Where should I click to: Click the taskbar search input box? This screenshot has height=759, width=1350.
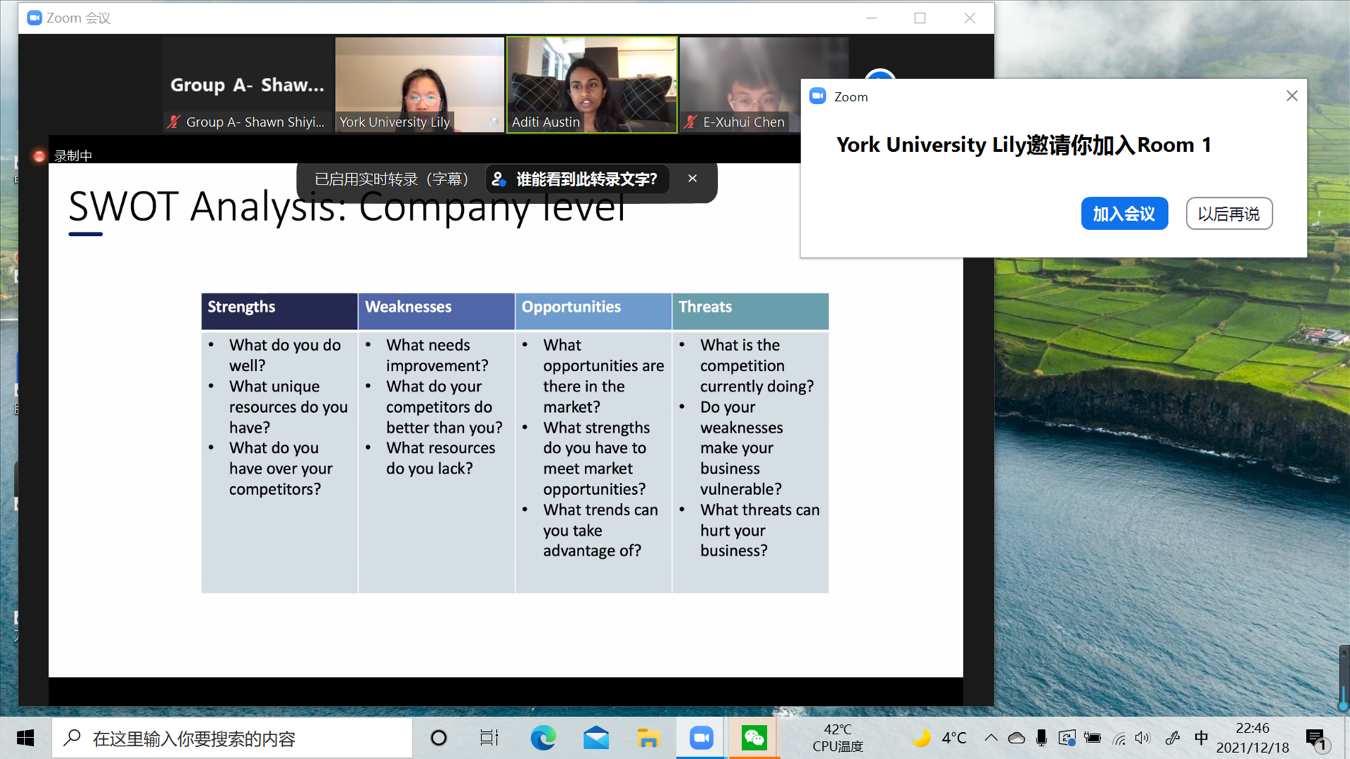232,738
